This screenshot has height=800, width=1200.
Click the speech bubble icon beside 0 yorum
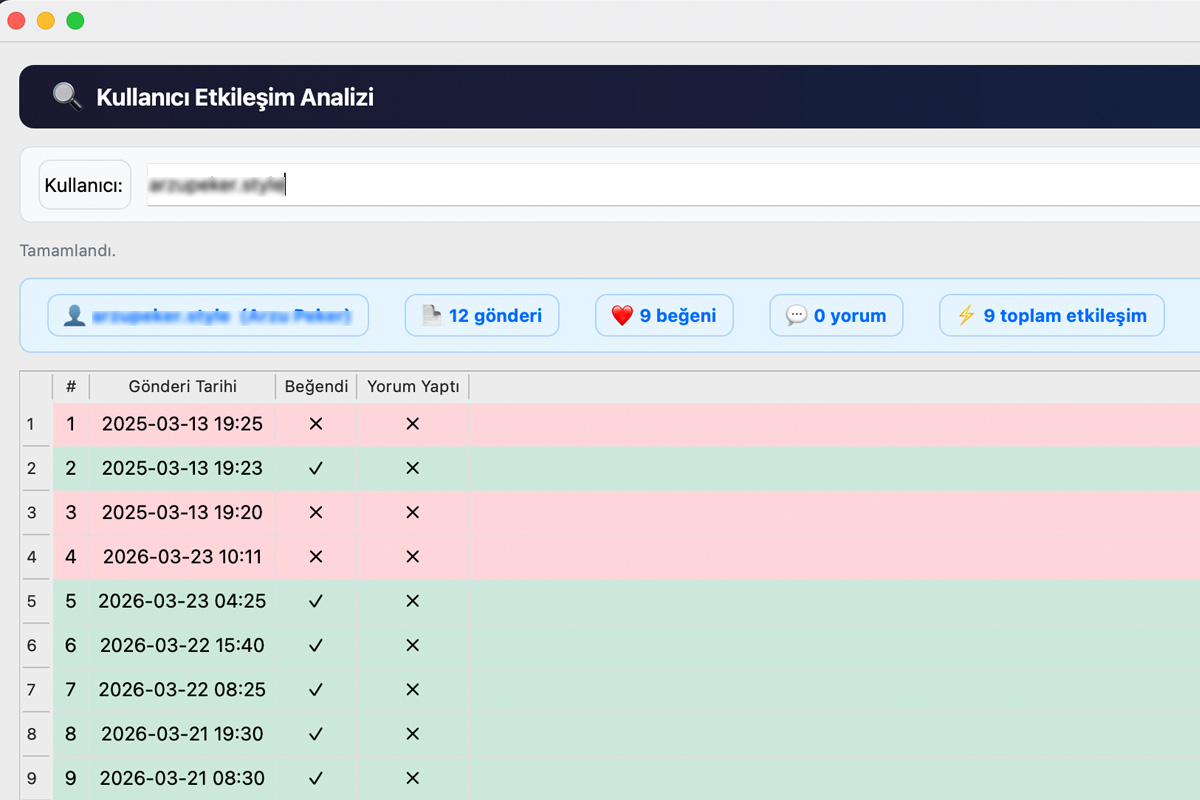(796, 316)
